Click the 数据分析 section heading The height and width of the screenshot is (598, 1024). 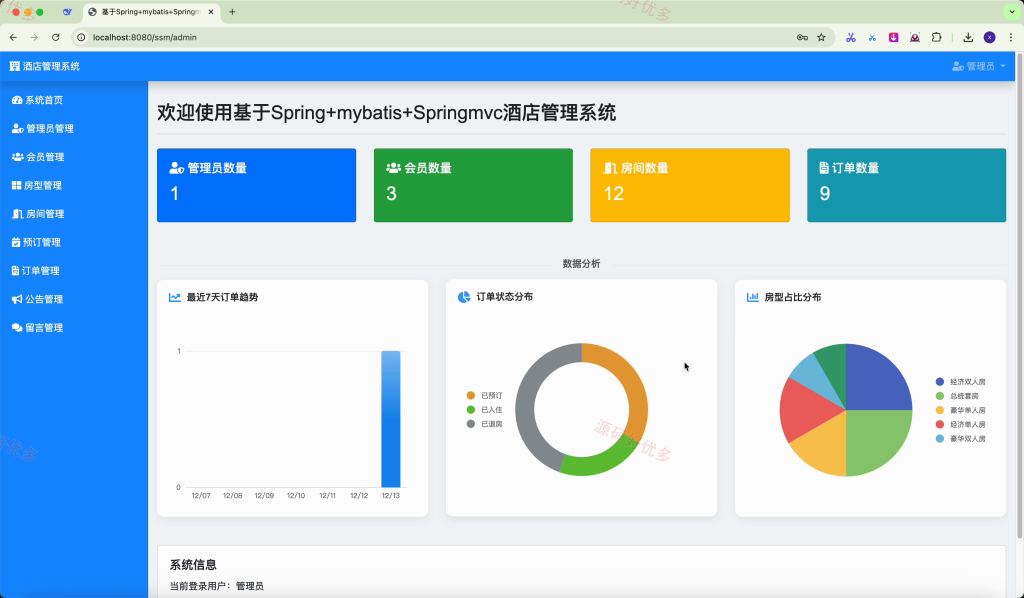point(581,264)
